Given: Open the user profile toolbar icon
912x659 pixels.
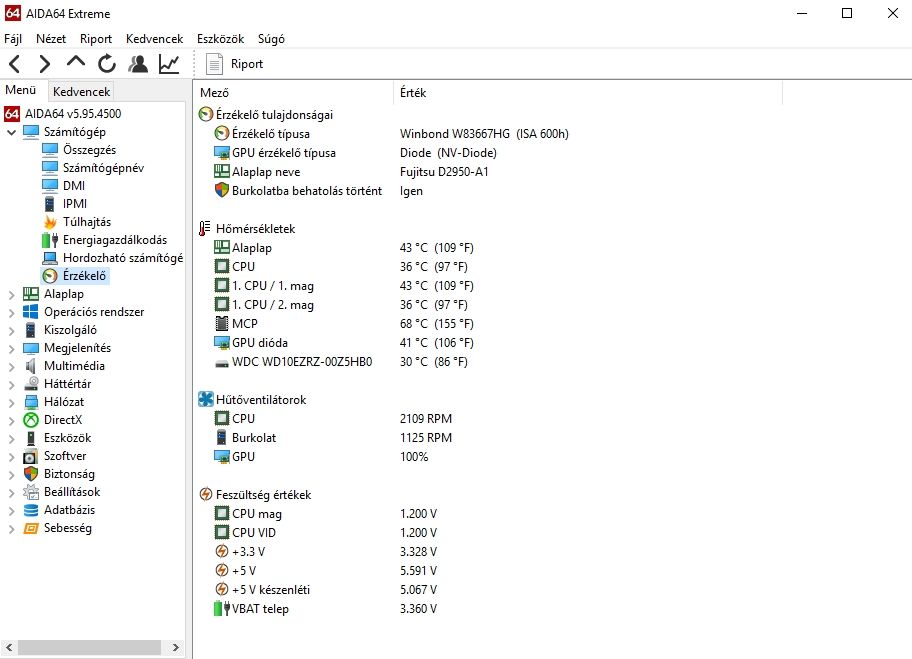Looking at the screenshot, I should (x=138, y=63).
